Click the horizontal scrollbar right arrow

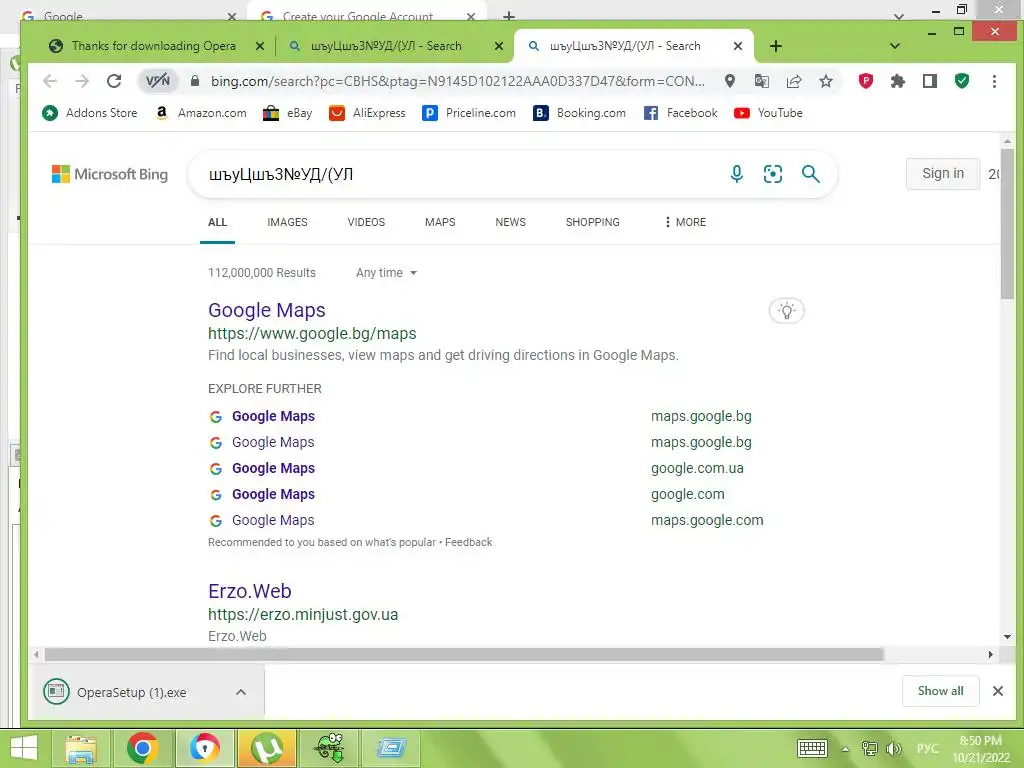[991, 654]
